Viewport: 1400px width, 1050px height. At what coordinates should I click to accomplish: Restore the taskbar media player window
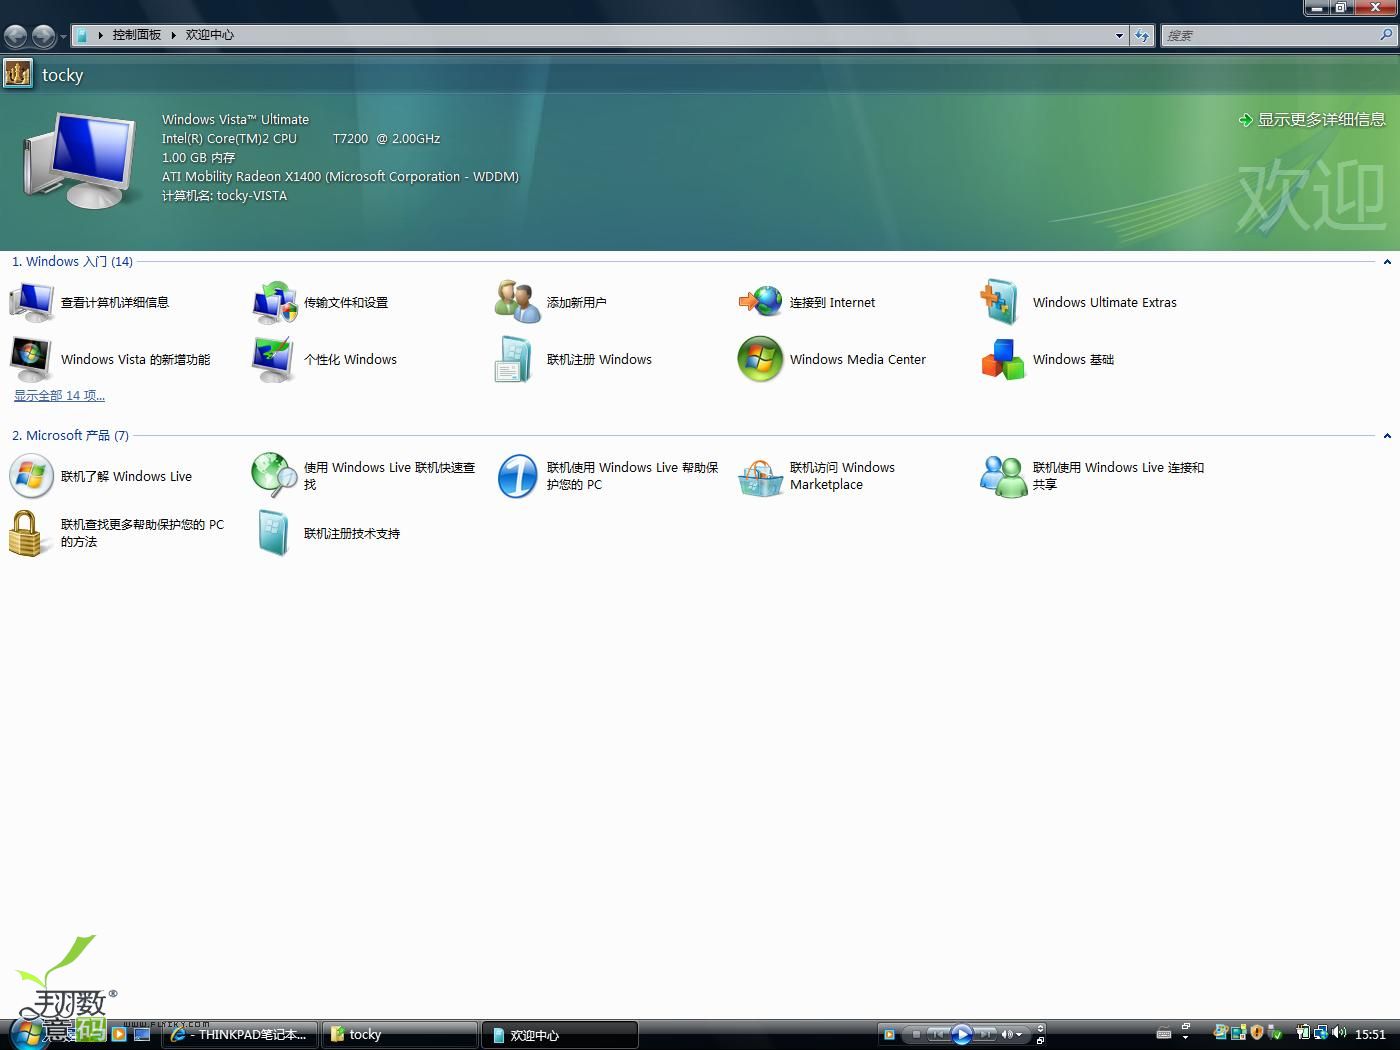click(x=1040, y=1041)
